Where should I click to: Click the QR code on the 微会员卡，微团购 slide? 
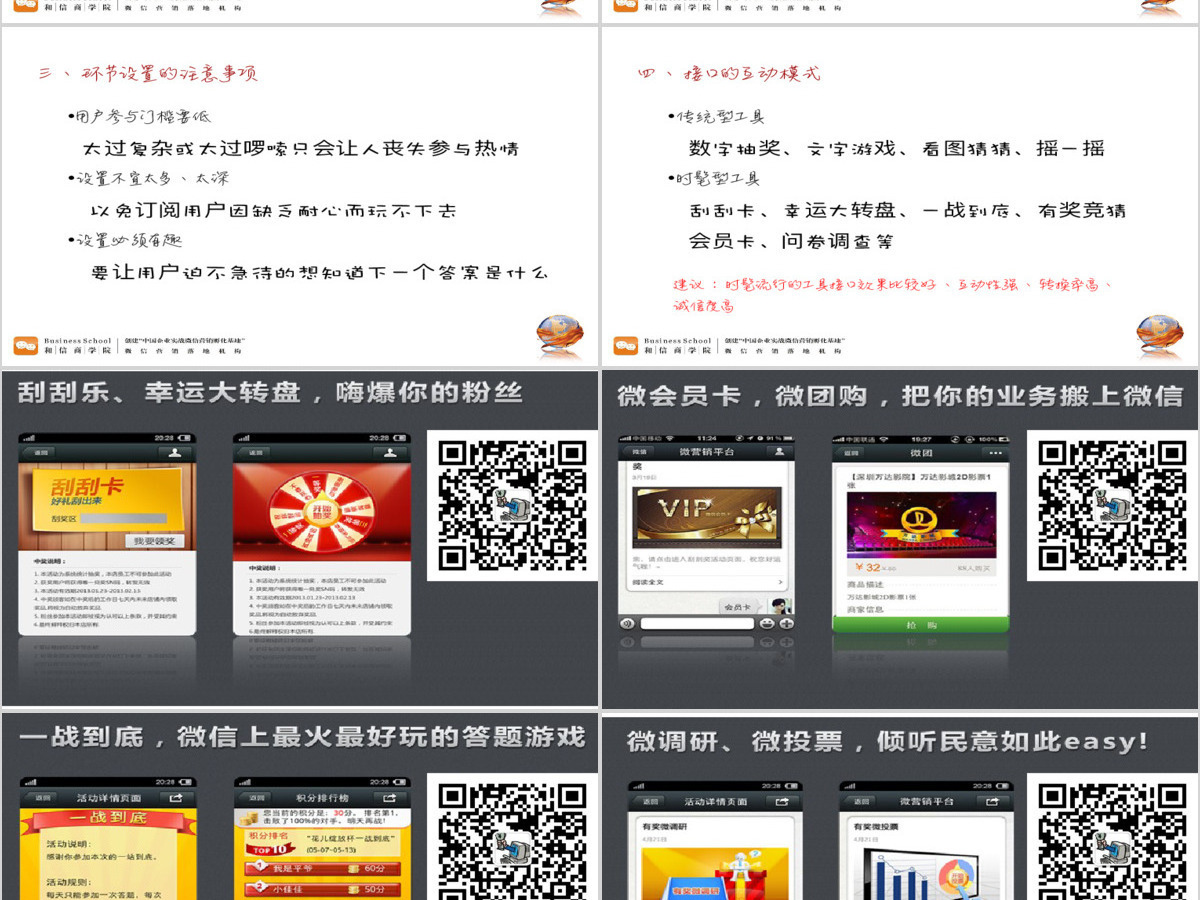click(x=1112, y=505)
